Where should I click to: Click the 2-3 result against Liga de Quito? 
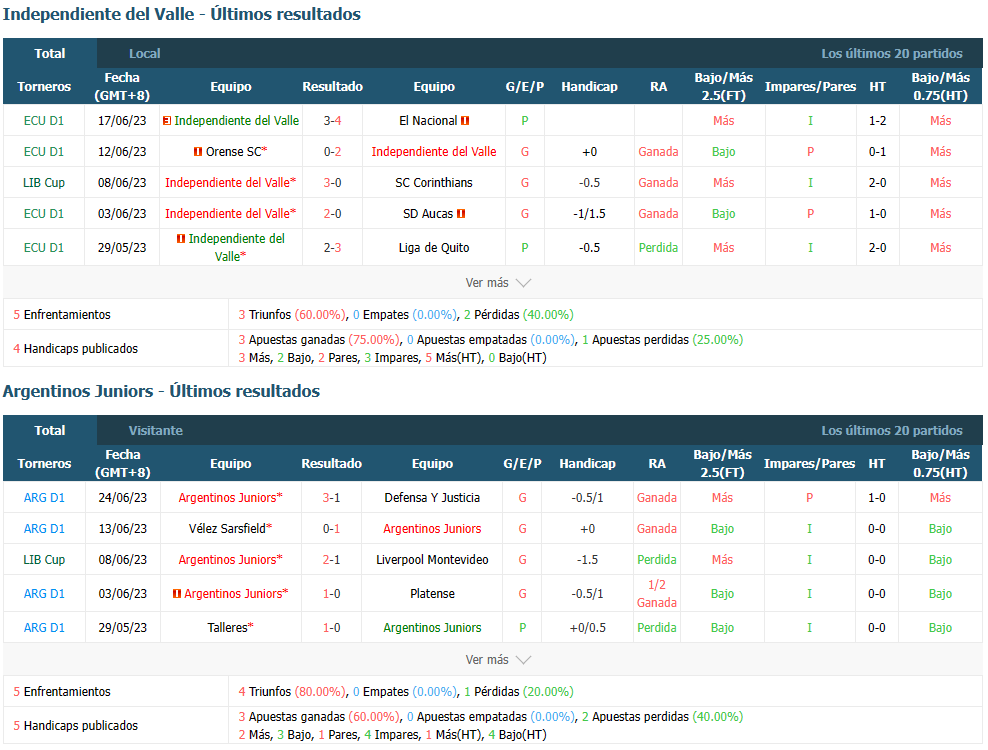(x=333, y=248)
